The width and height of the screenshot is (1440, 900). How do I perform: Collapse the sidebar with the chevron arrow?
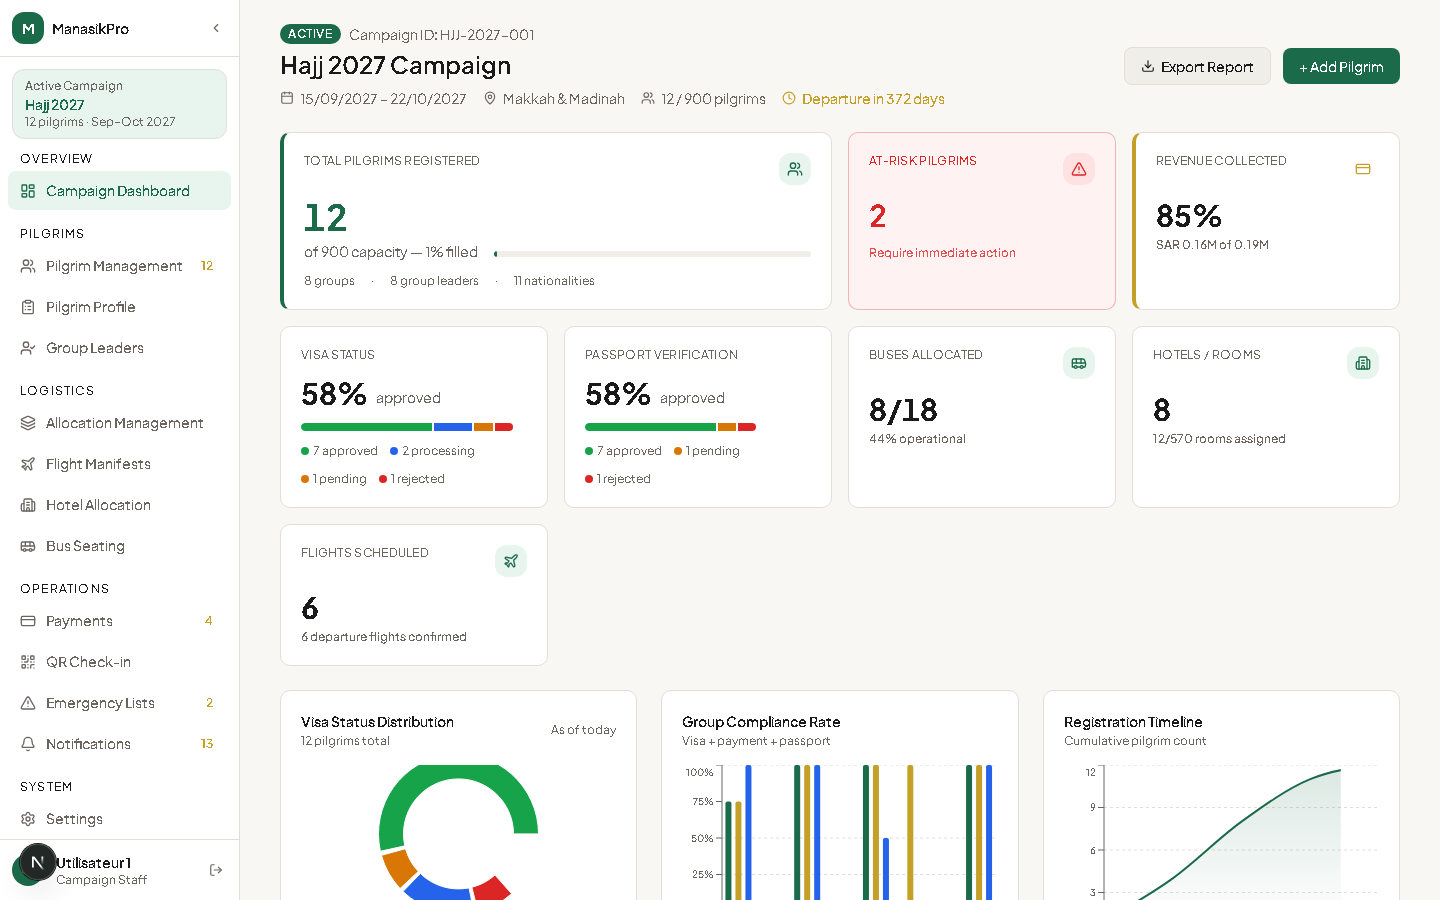[216, 28]
